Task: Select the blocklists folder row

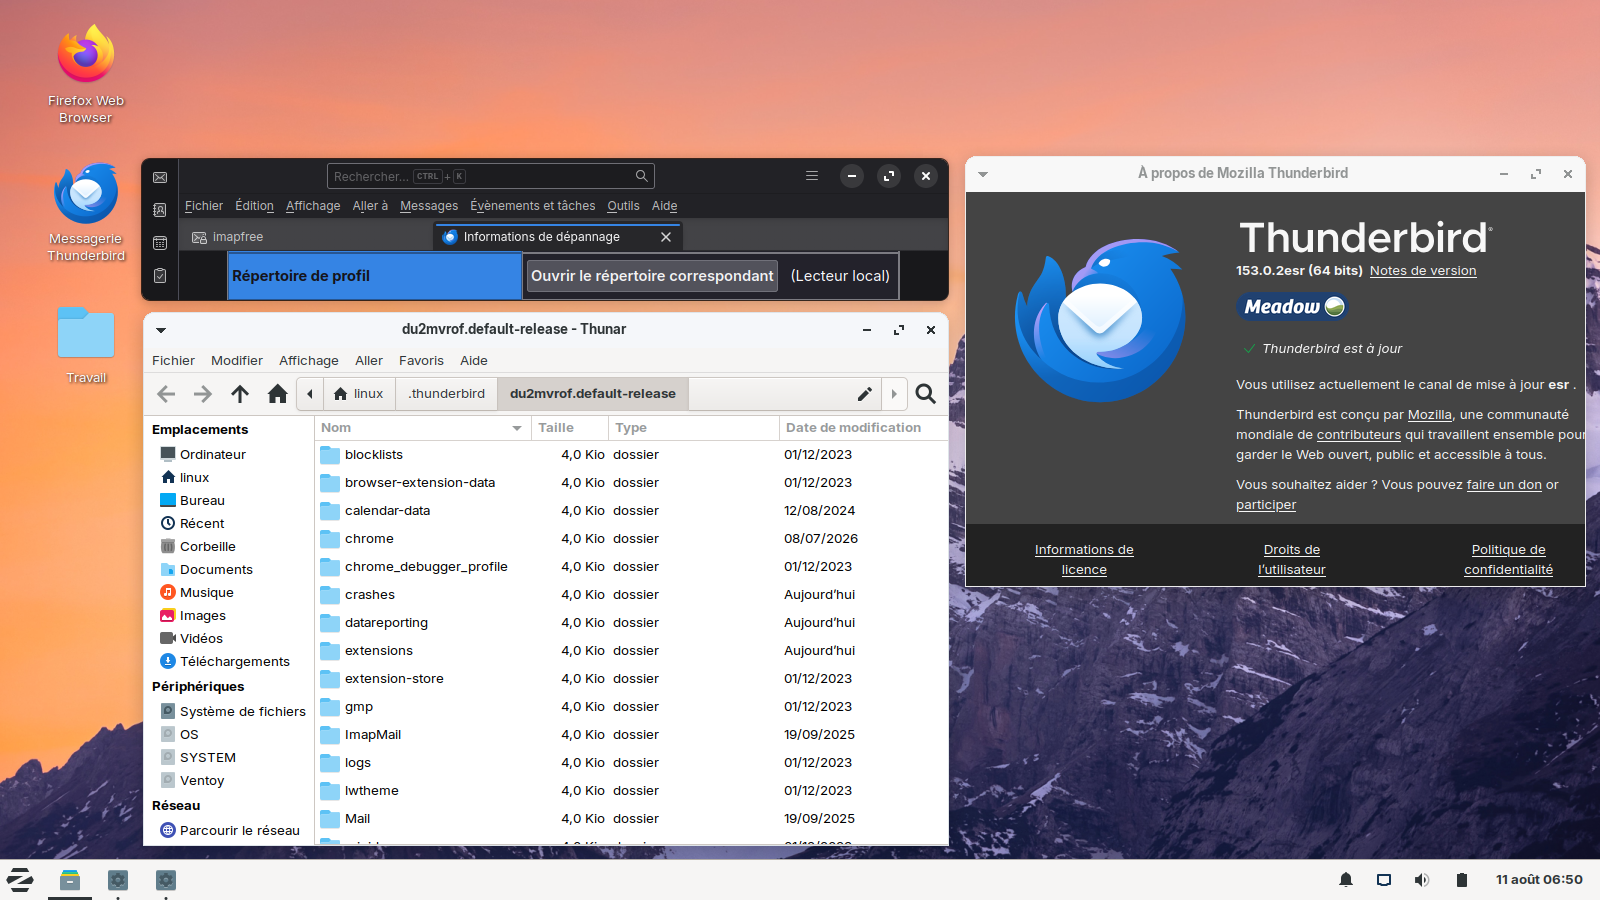Action: click(x=631, y=455)
